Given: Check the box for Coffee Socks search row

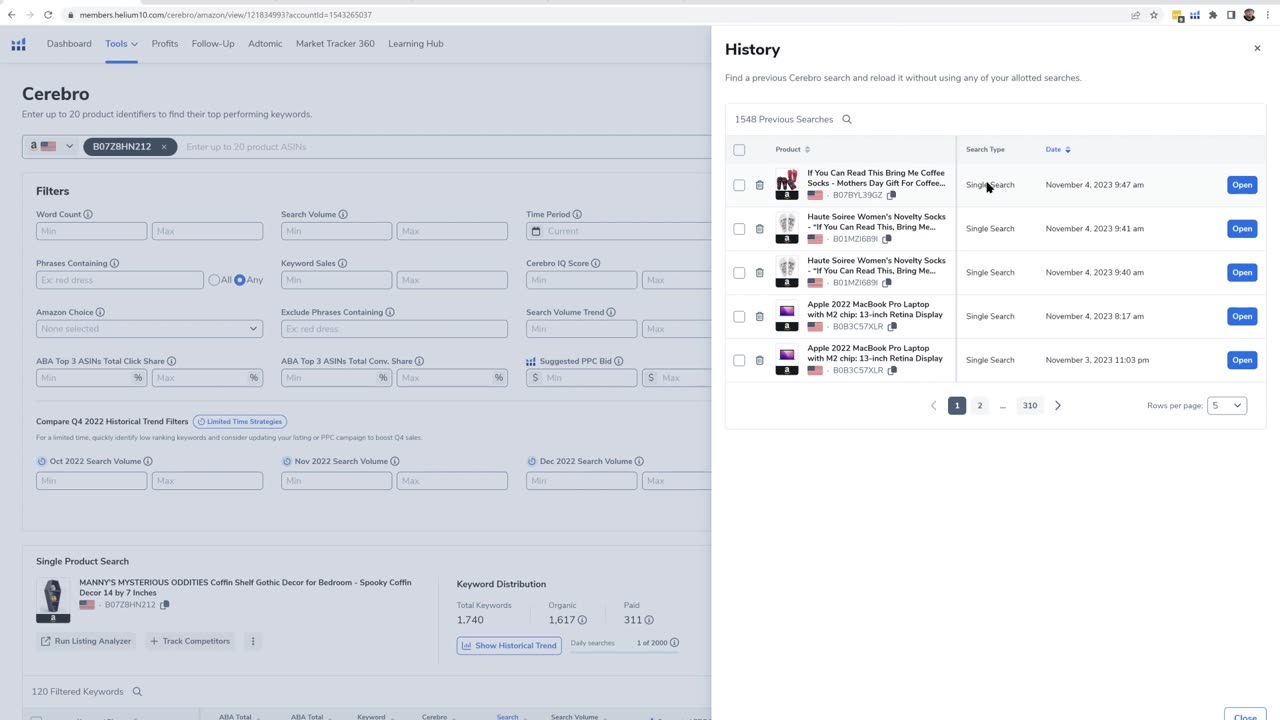Looking at the screenshot, I should pyautogui.click(x=739, y=185).
